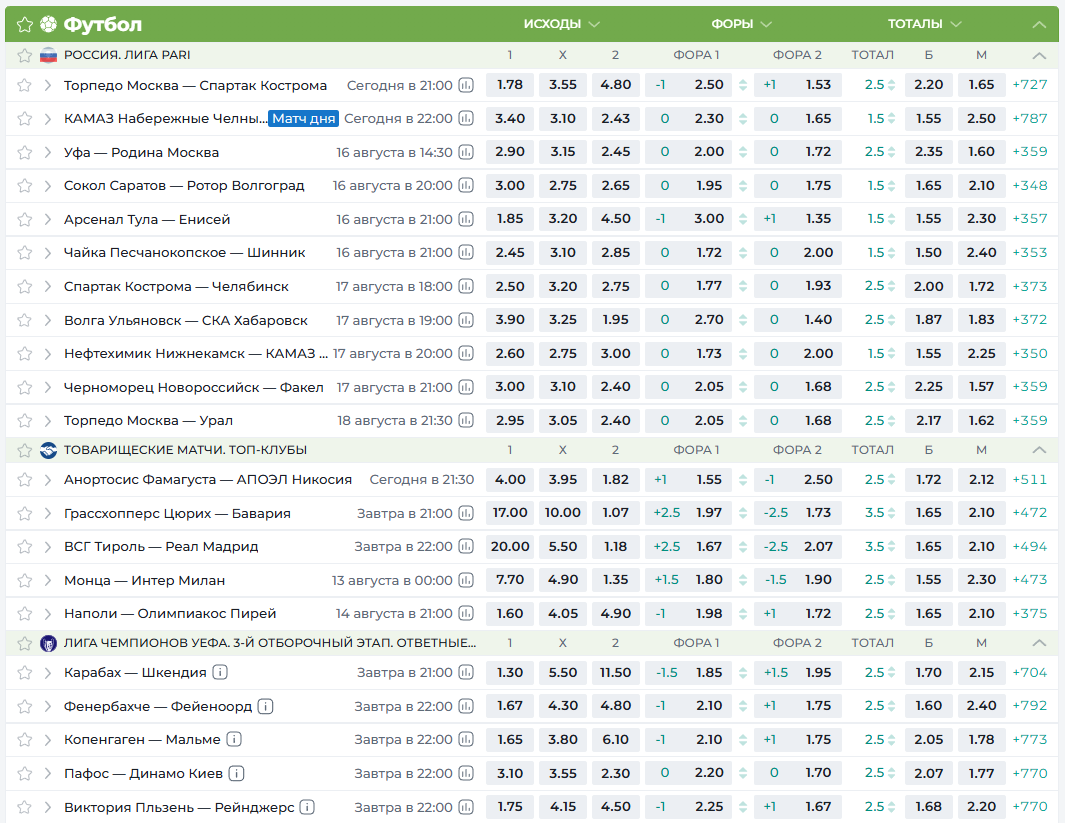The height and width of the screenshot is (823, 1065).
Task: Collapse the Лига чемпионов УЕФА league
Action: [1039, 643]
